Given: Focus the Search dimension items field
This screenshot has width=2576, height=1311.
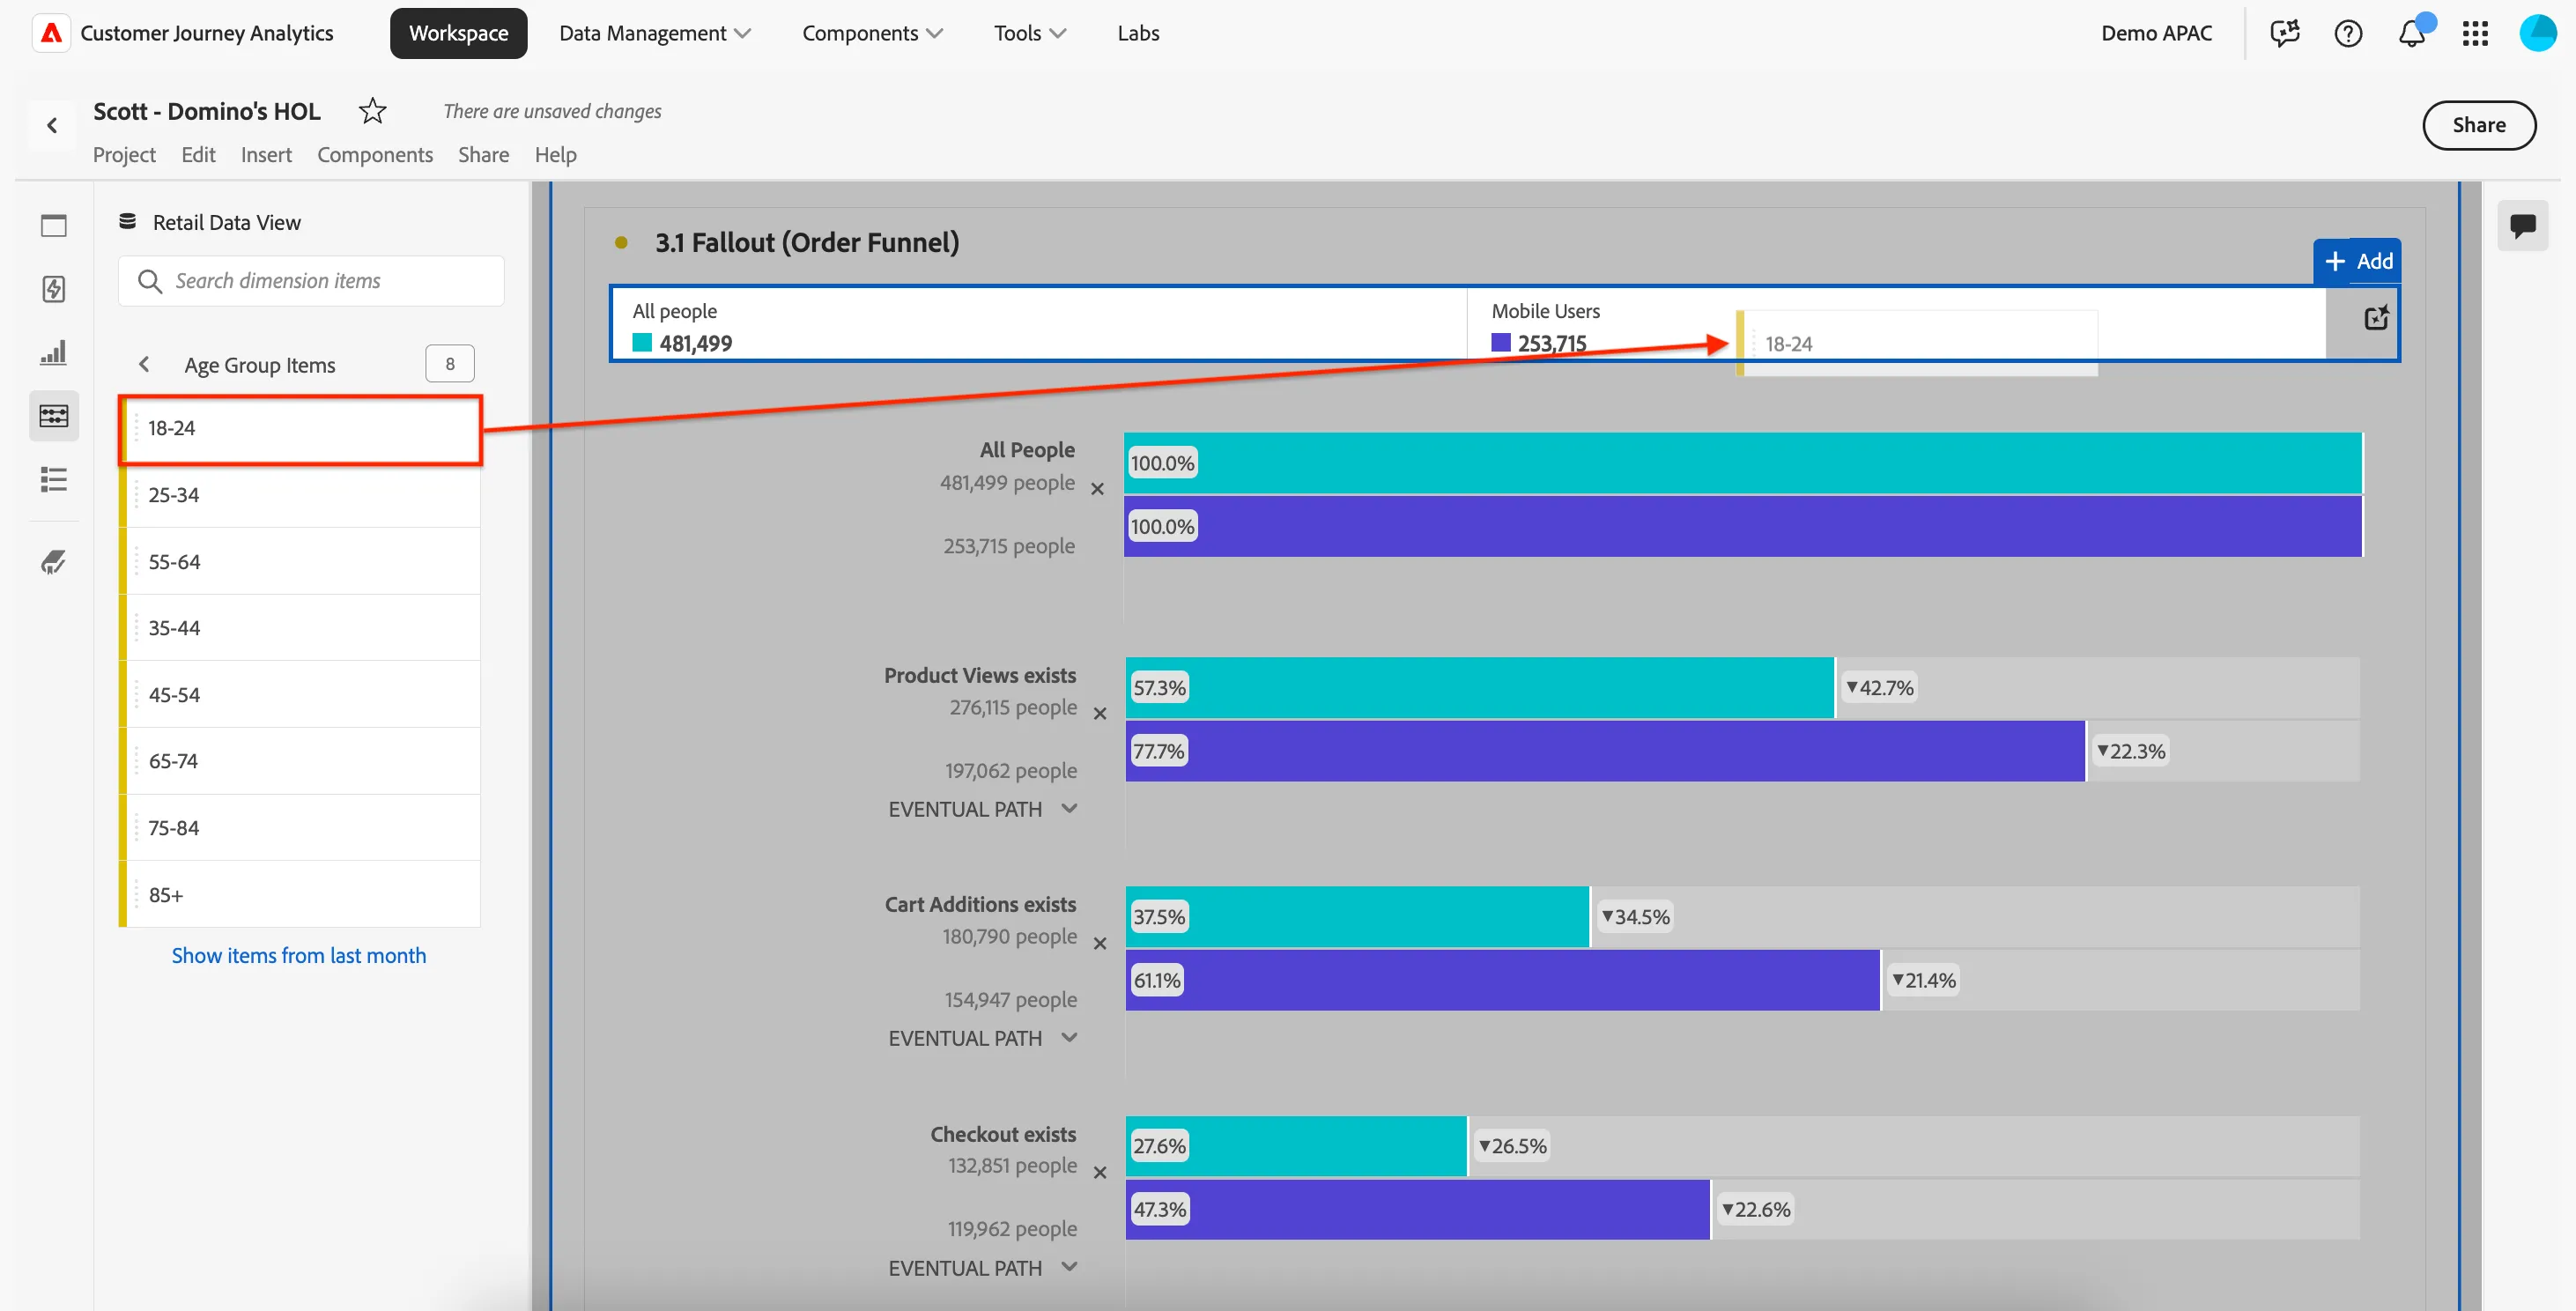Looking at the screenshot, I should 311,281.
